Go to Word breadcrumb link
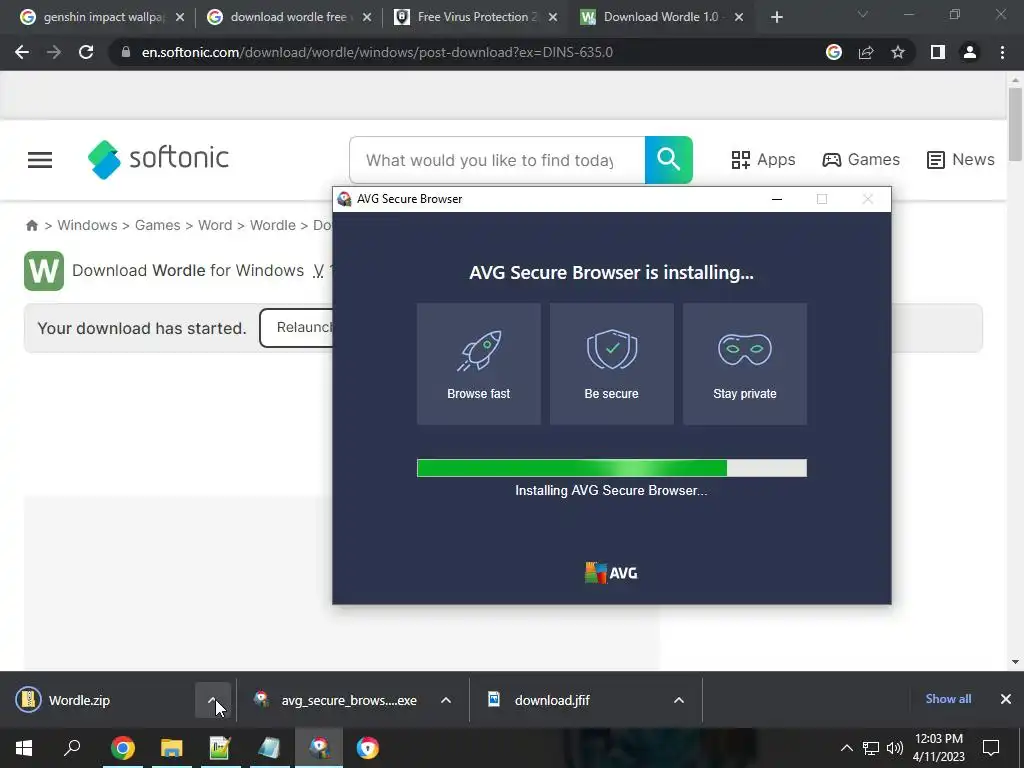1024x768 pixels. (215, 225)
